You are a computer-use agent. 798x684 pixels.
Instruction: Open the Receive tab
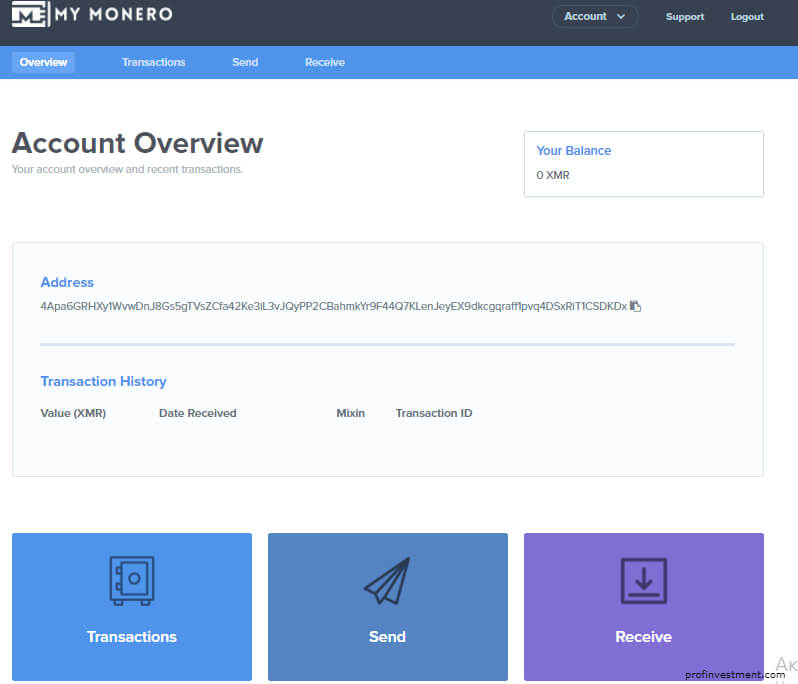tap(325, 62)
